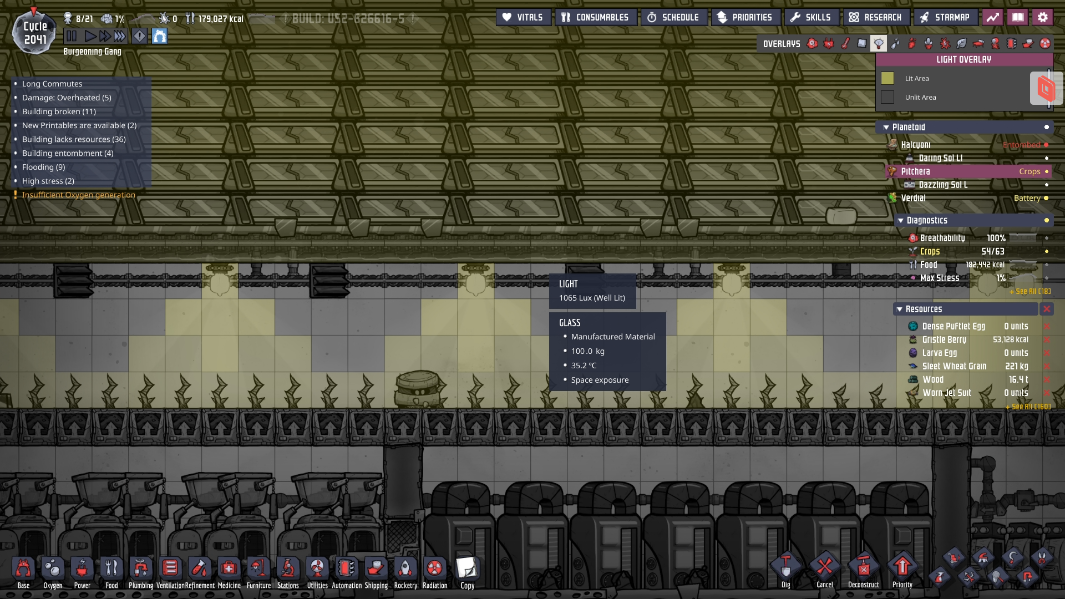
Task: Open the Skills panel
Action: pos(810,17)
